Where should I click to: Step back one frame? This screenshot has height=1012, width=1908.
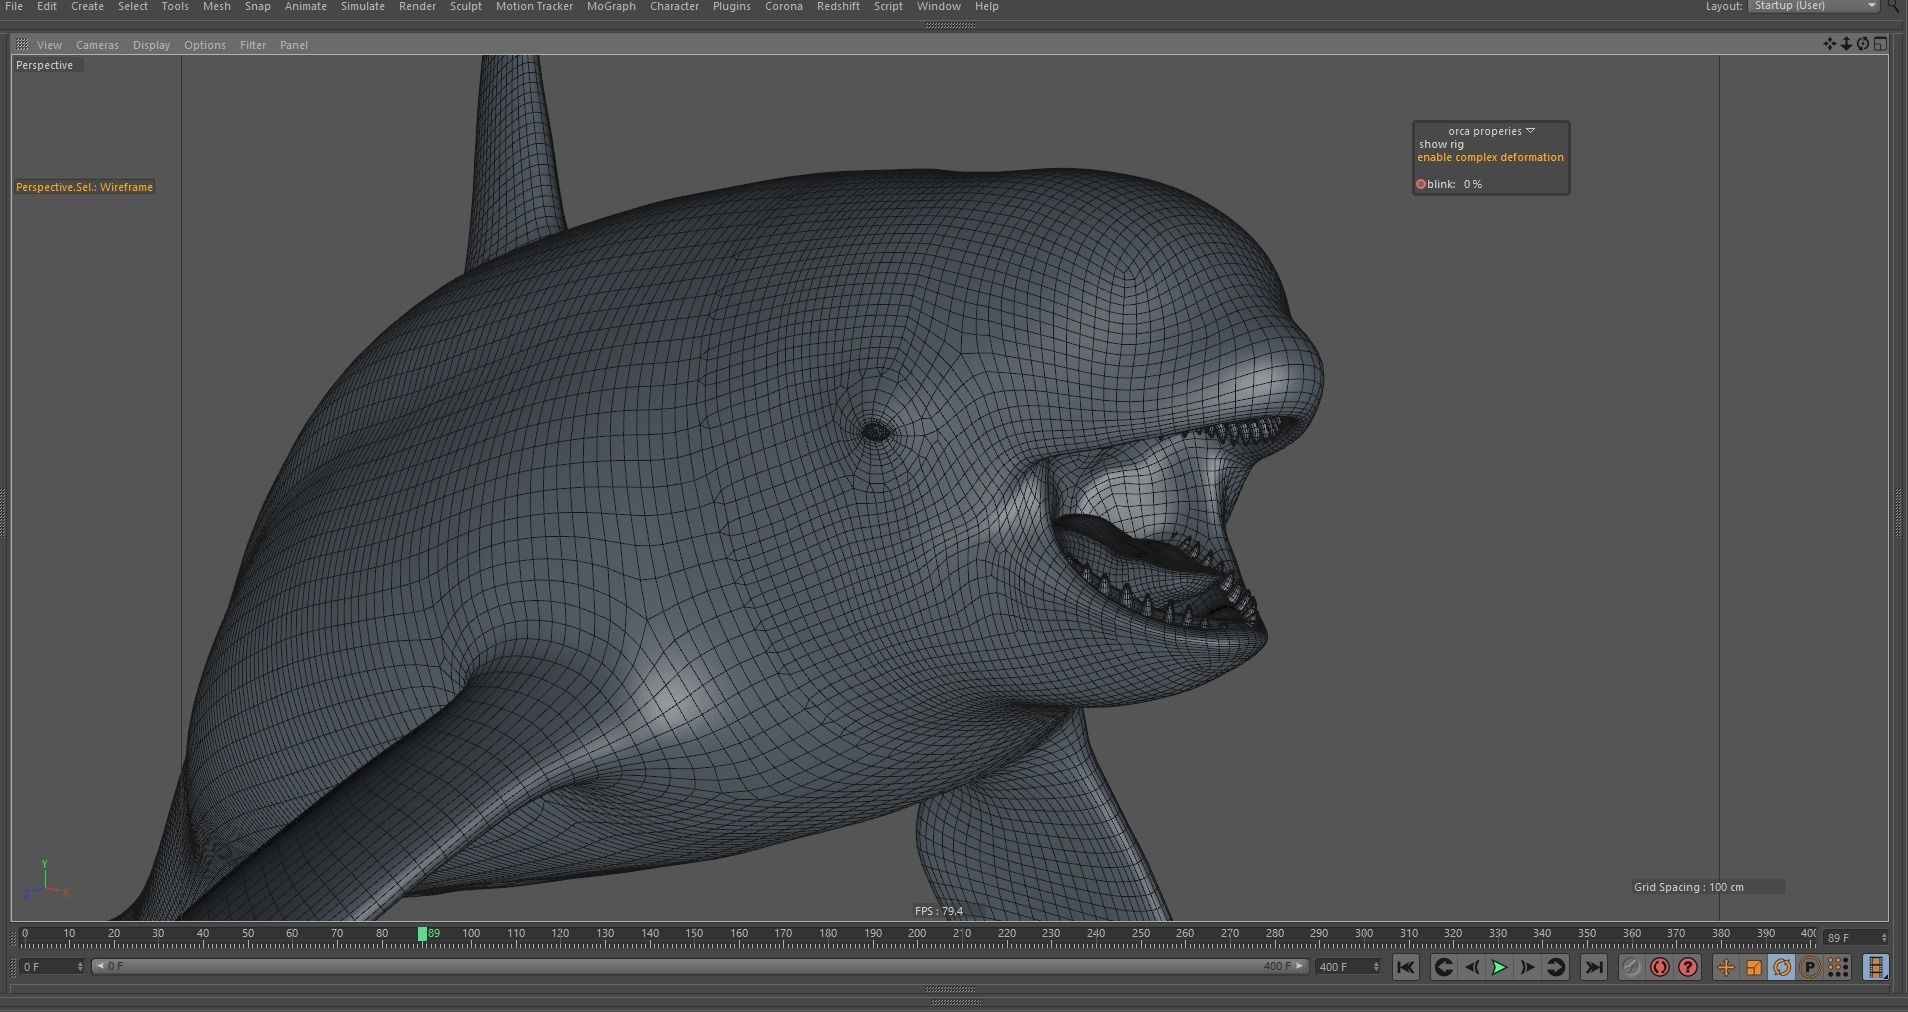coord(1472,967)
